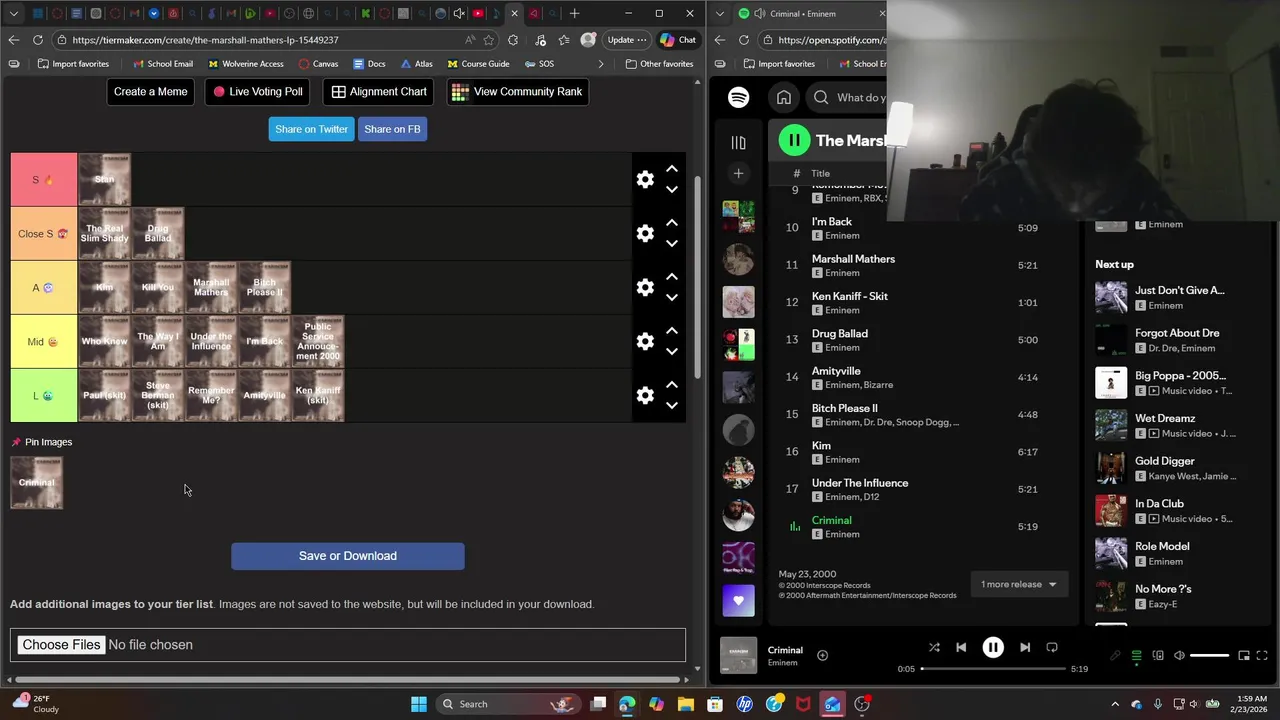Skip to the next track in Spotify

(x=1025, y=648)
